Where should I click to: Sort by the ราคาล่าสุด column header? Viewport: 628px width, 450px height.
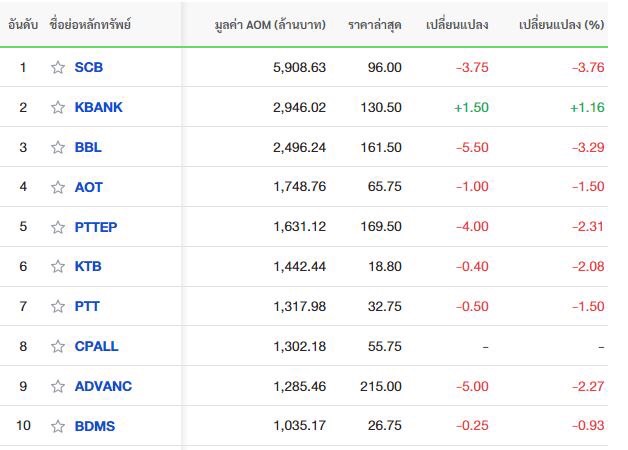pos(374,25)
